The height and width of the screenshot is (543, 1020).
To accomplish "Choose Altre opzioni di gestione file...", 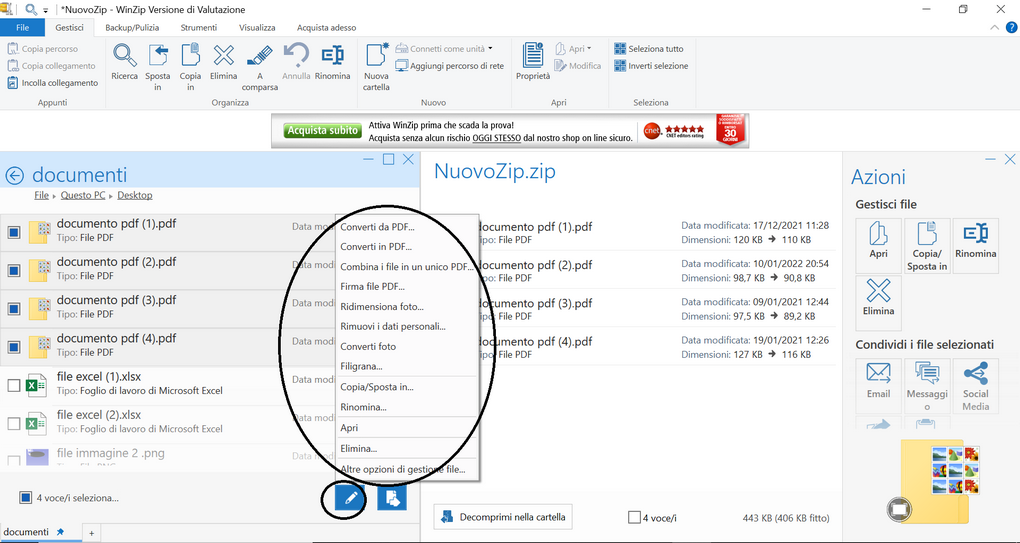I will pyautogui.click(x=407, y=470).
